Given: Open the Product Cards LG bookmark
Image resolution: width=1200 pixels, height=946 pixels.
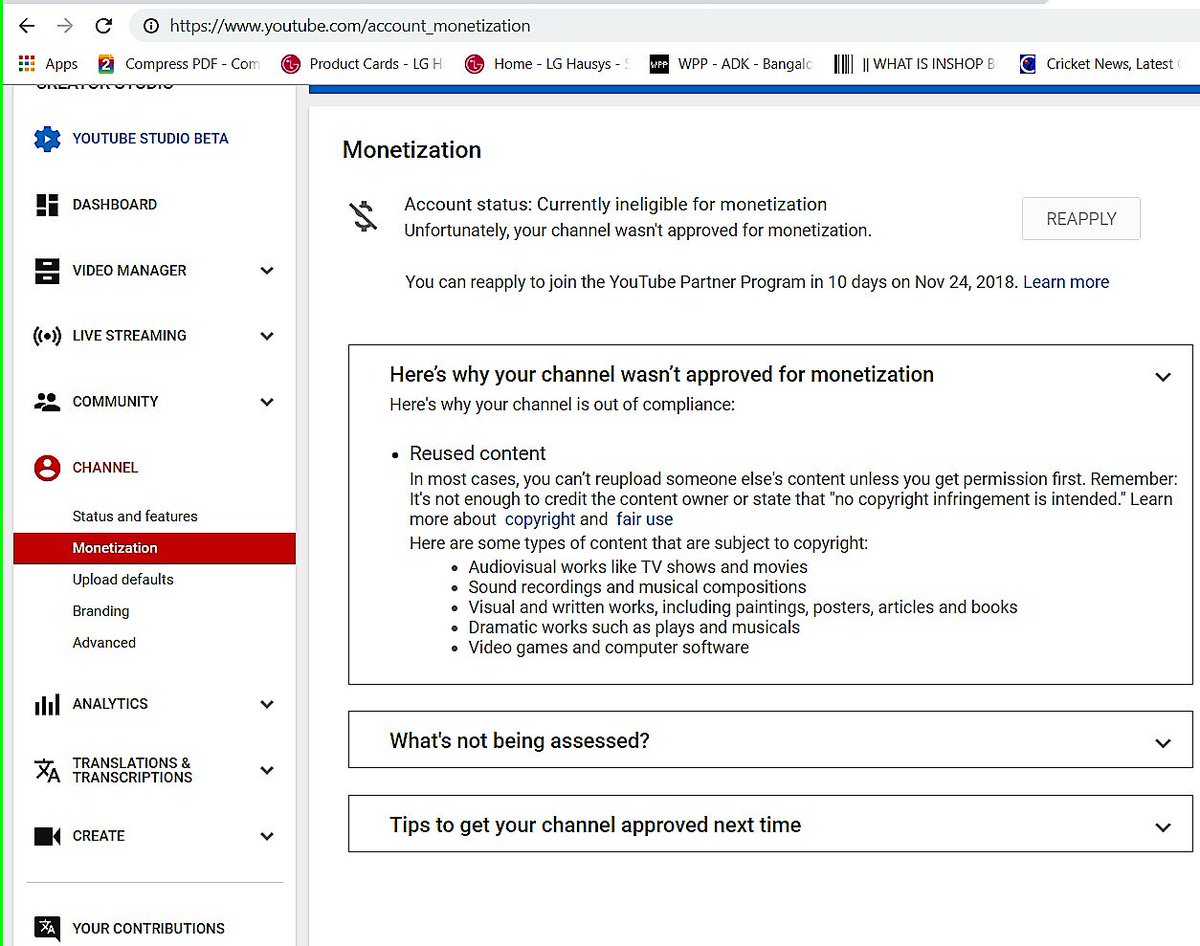Looking at the screenshot, I should point(361,64).
